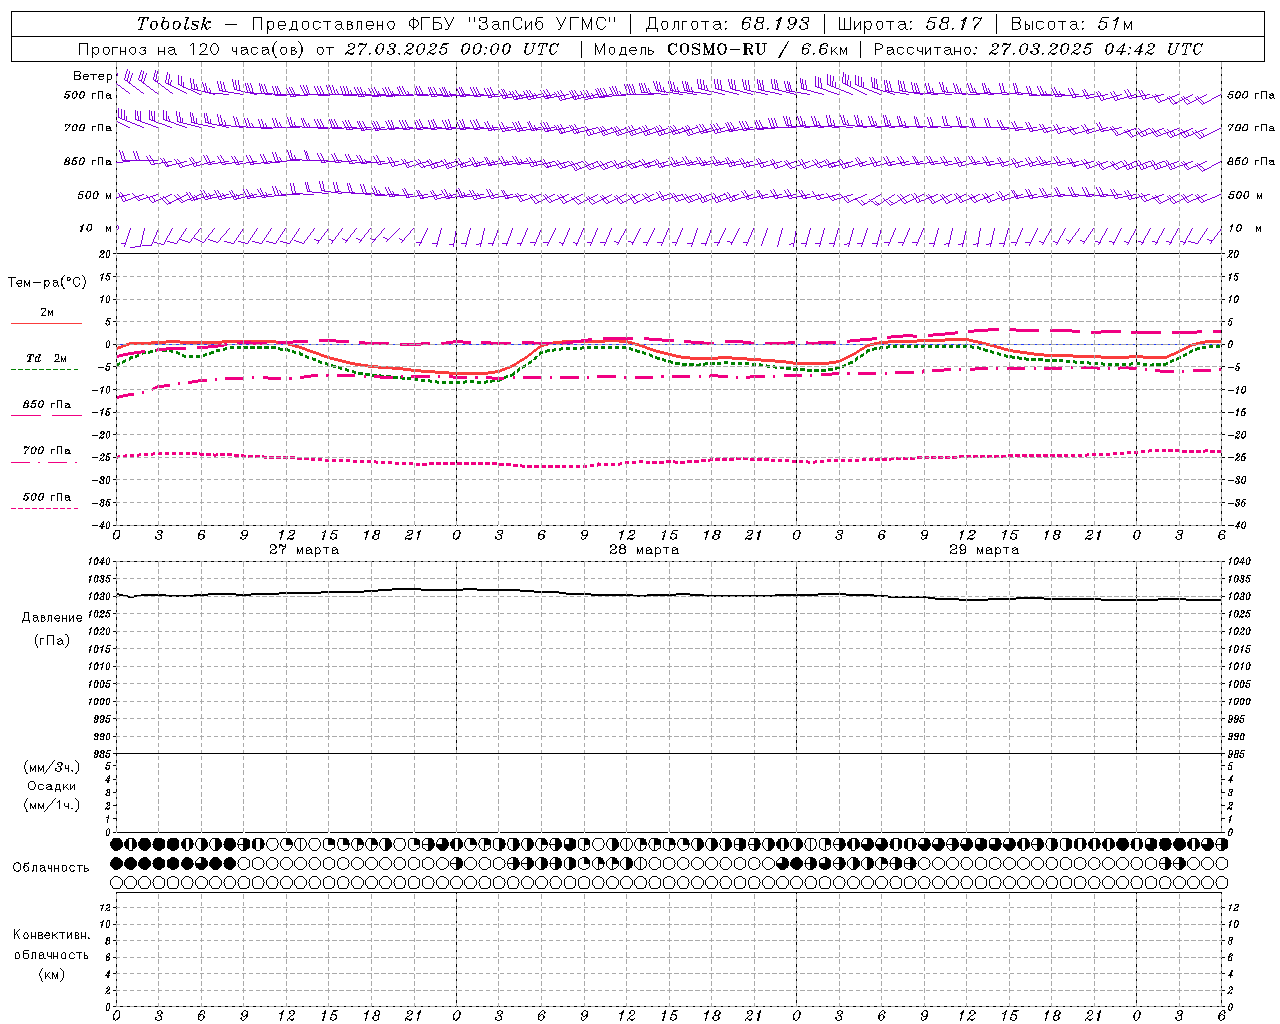Click the Модель COSMO-RU / 6.6км label
Viewport: 1280px width, 1024px height.
[721, 49]
